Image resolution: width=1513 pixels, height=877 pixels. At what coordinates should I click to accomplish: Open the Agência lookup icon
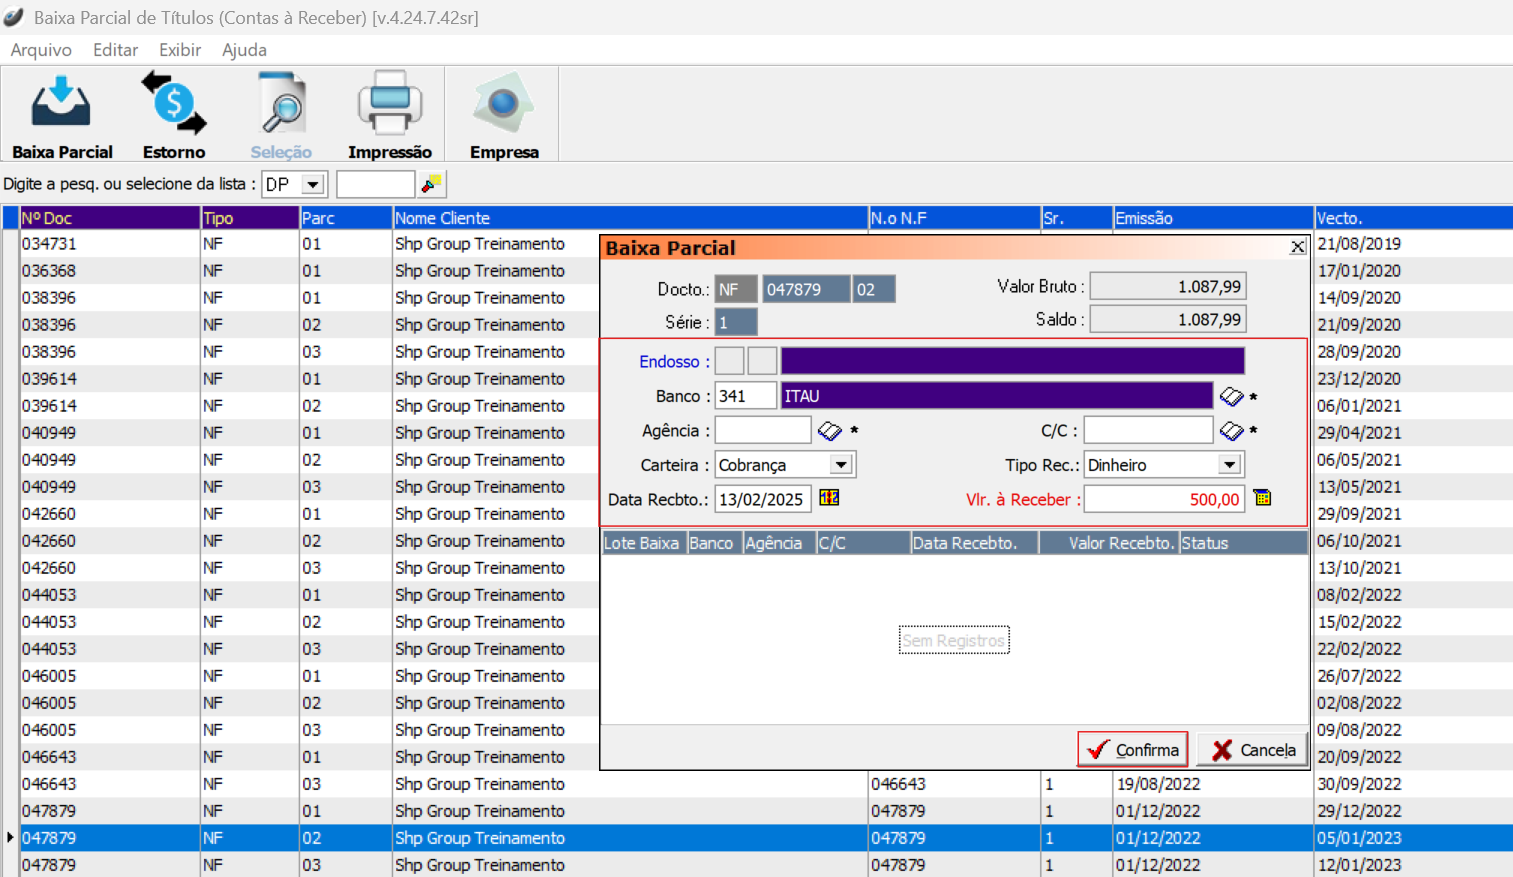click(829, 431)
